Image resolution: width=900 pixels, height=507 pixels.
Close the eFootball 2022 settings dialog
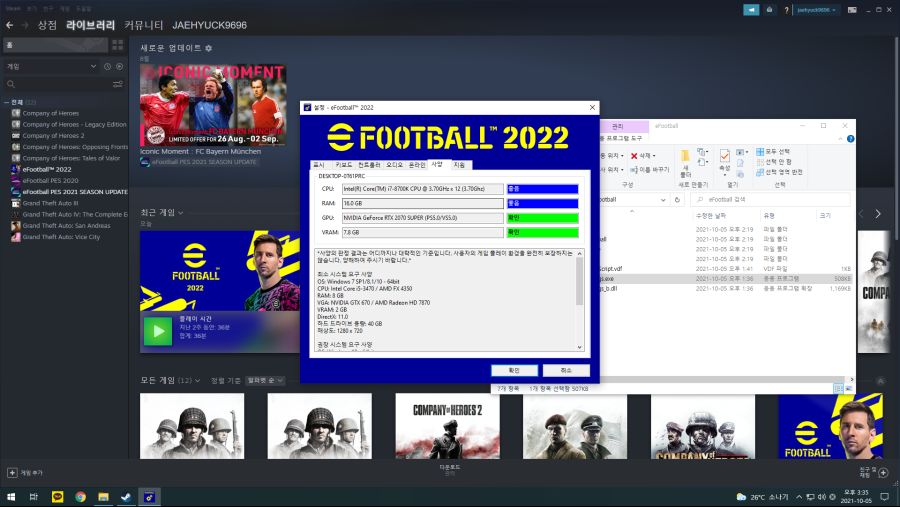[x=592, y=107]
